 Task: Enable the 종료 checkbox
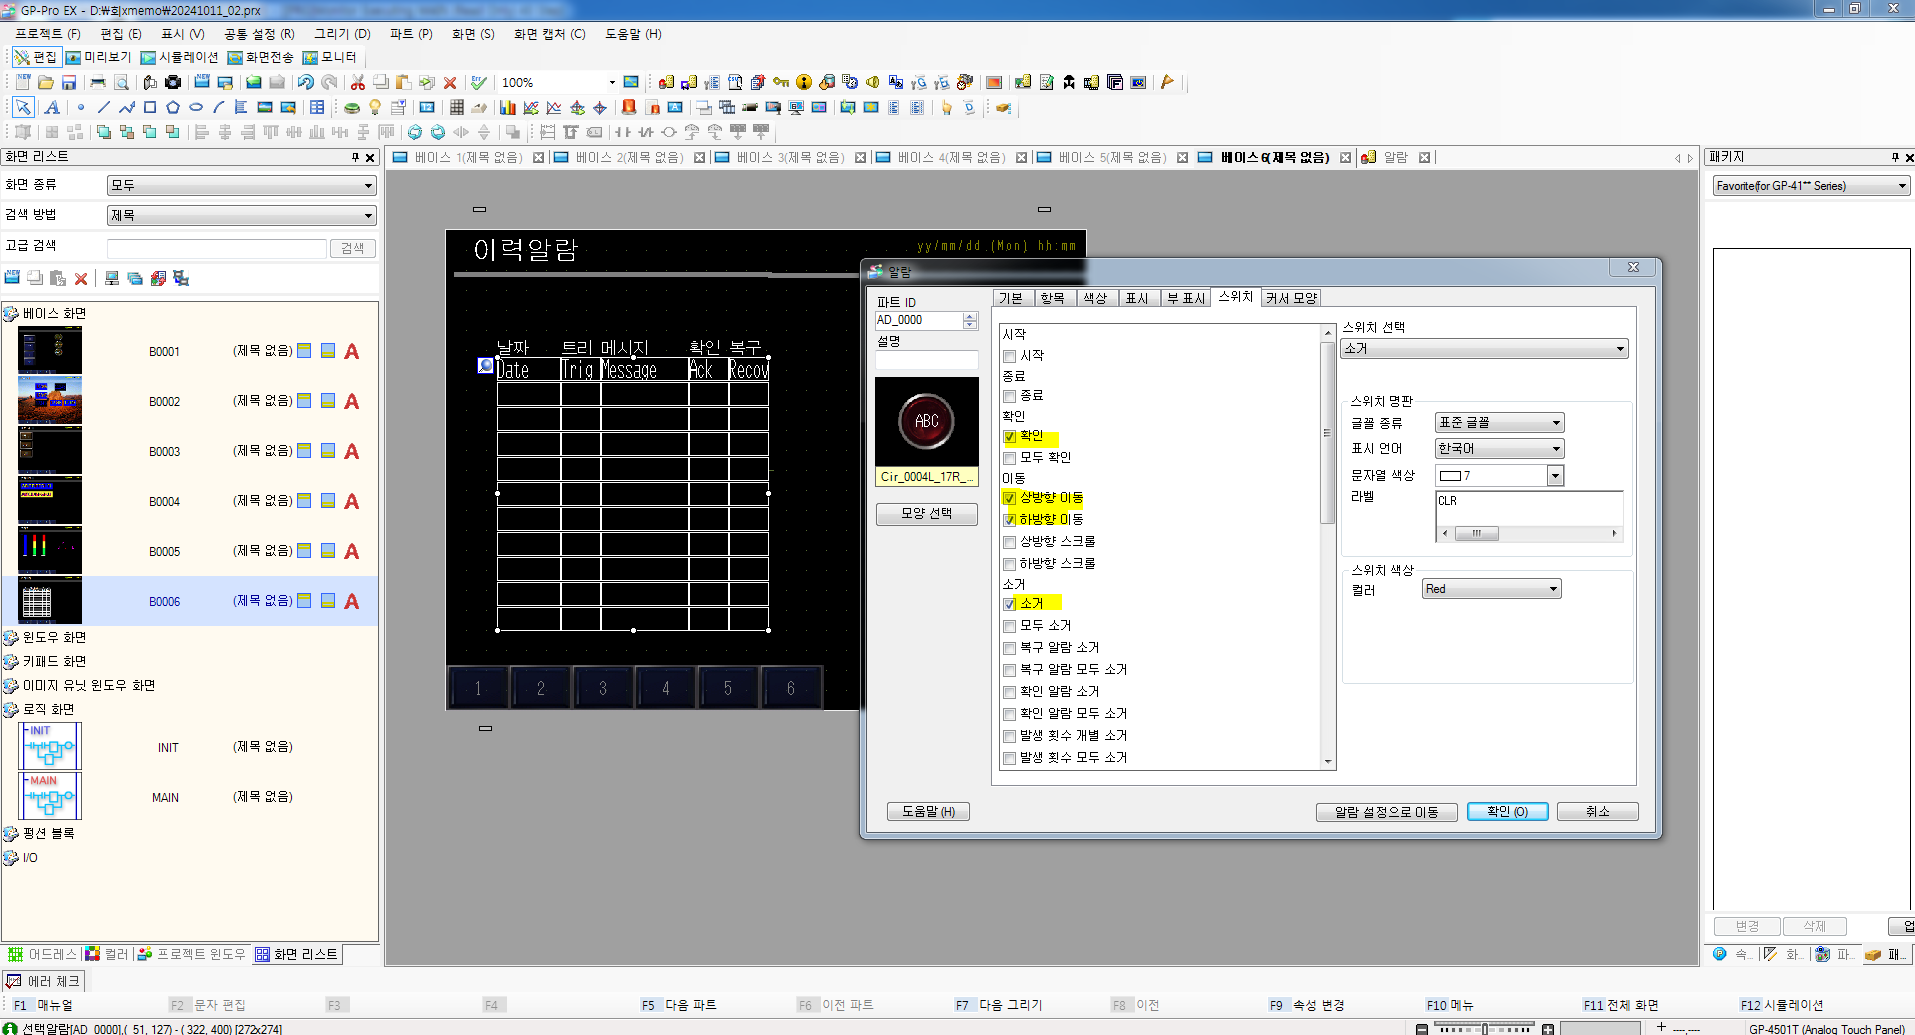click(1010, 396)
